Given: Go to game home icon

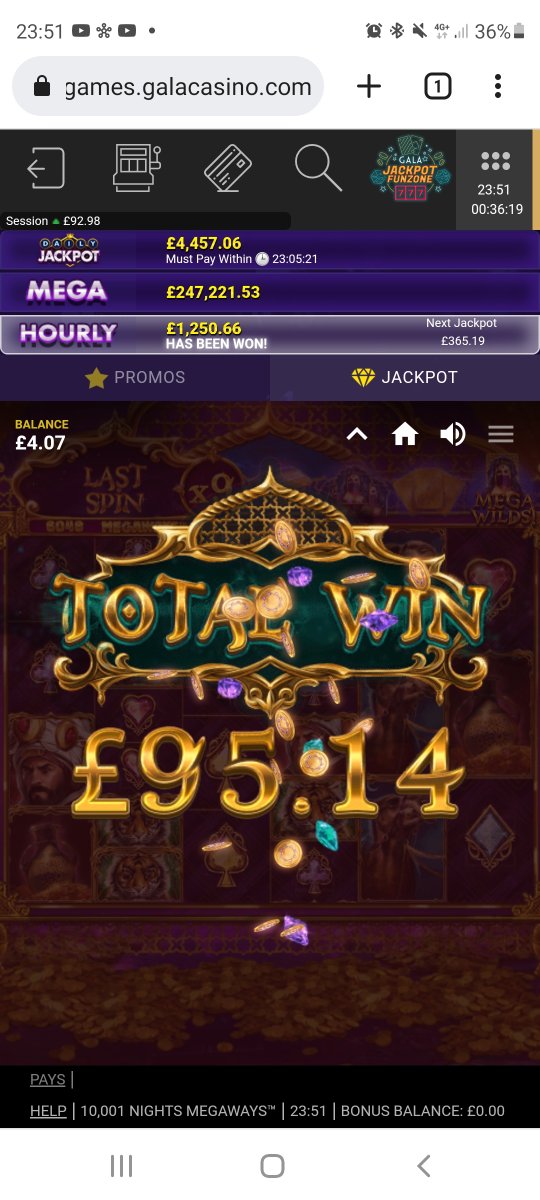Looking at the screenshot, I should click(x=405, y=434).
